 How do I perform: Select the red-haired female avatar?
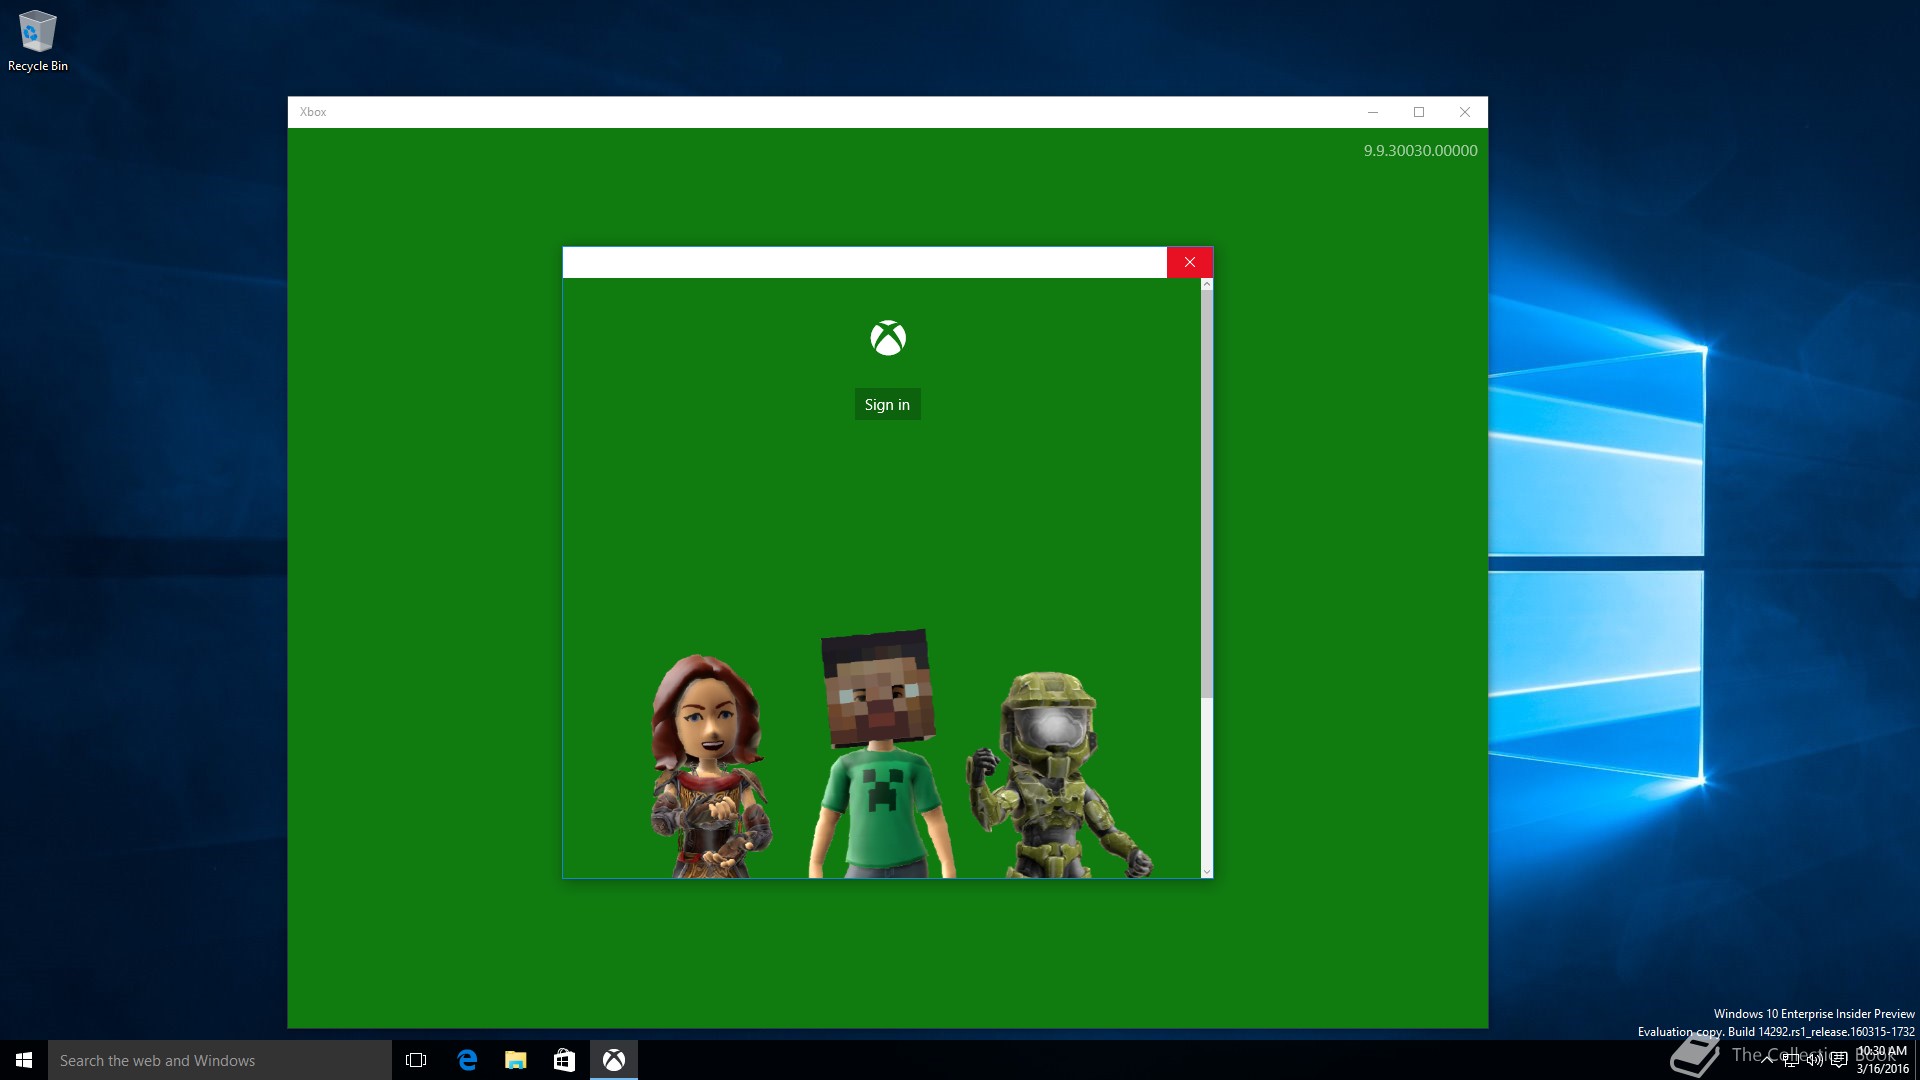[x=710, y=766]
